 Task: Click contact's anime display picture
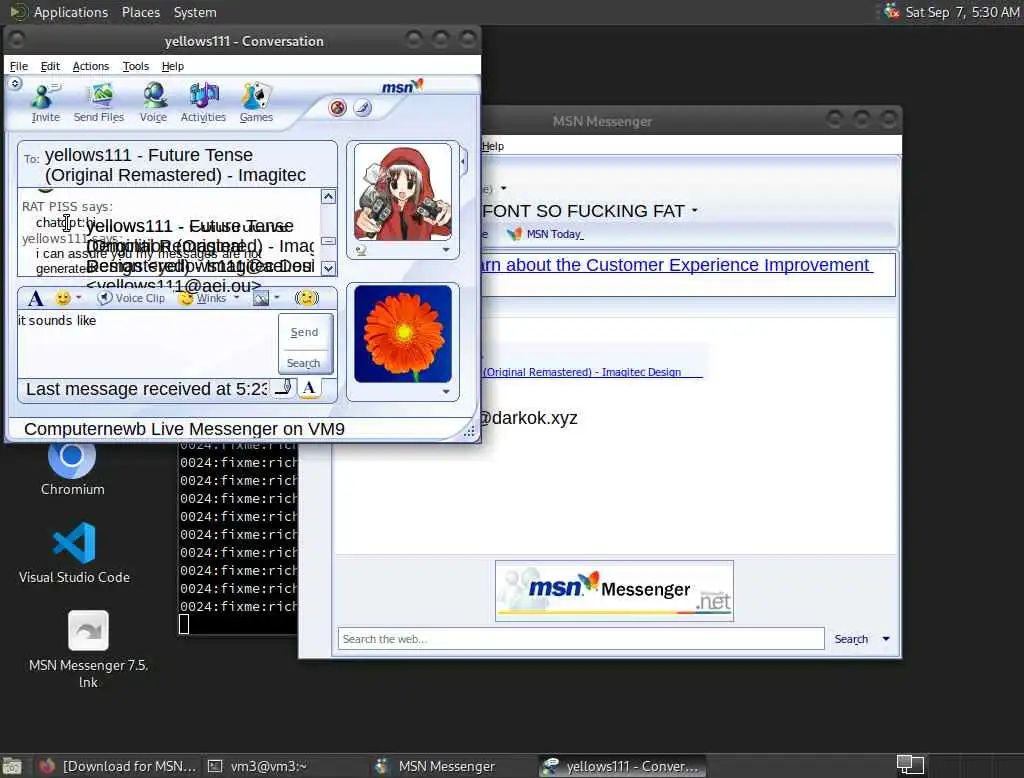click(403, 193)
